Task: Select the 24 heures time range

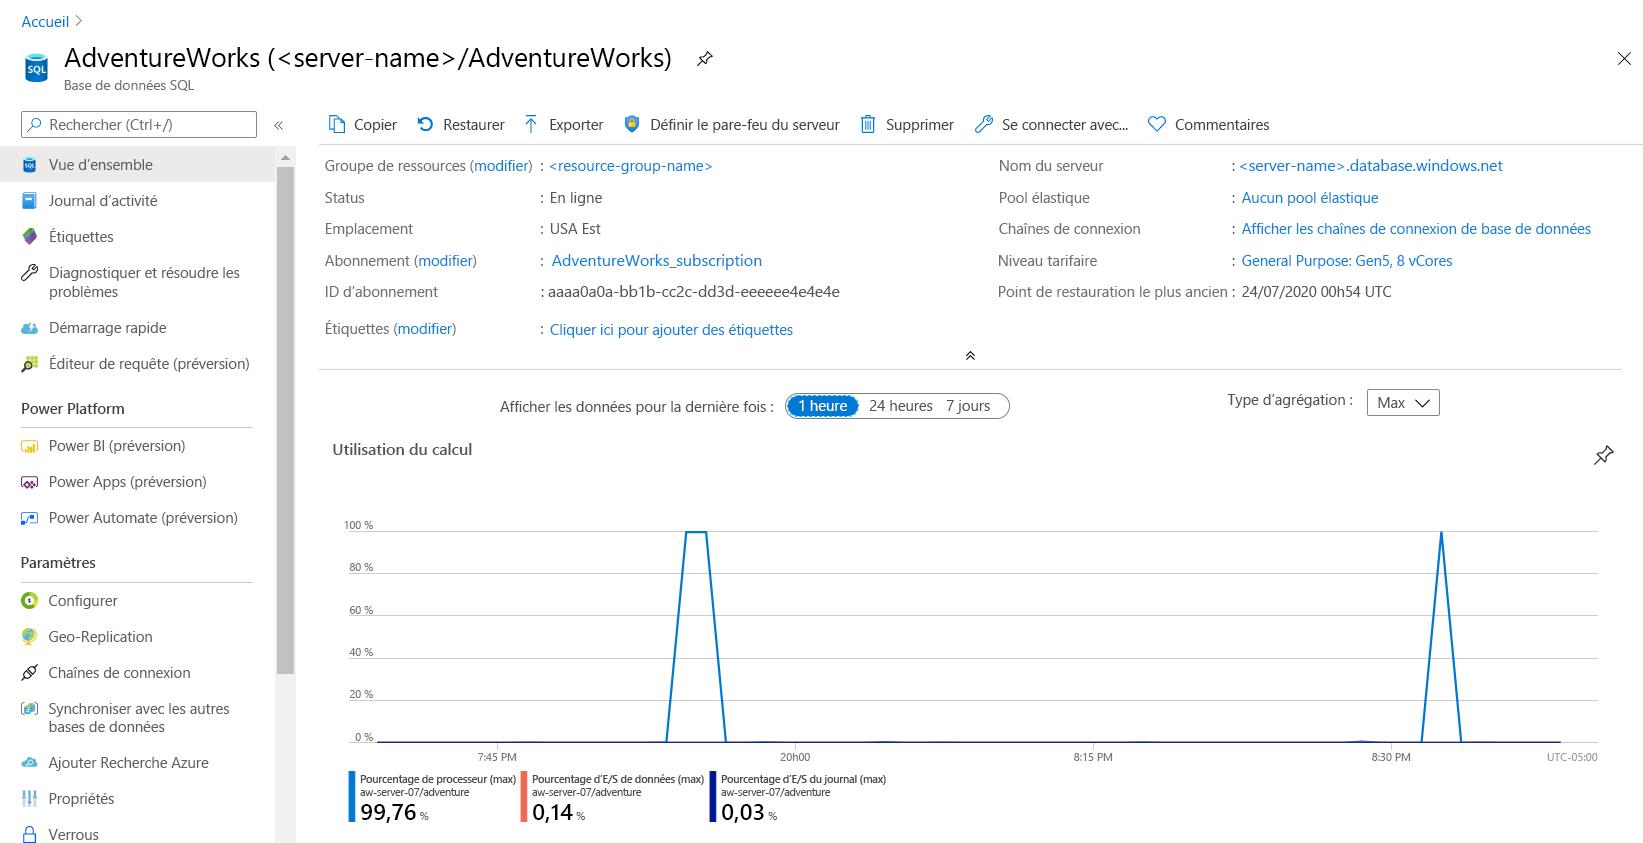Action: pyautogui.click(x=900, y=406)
